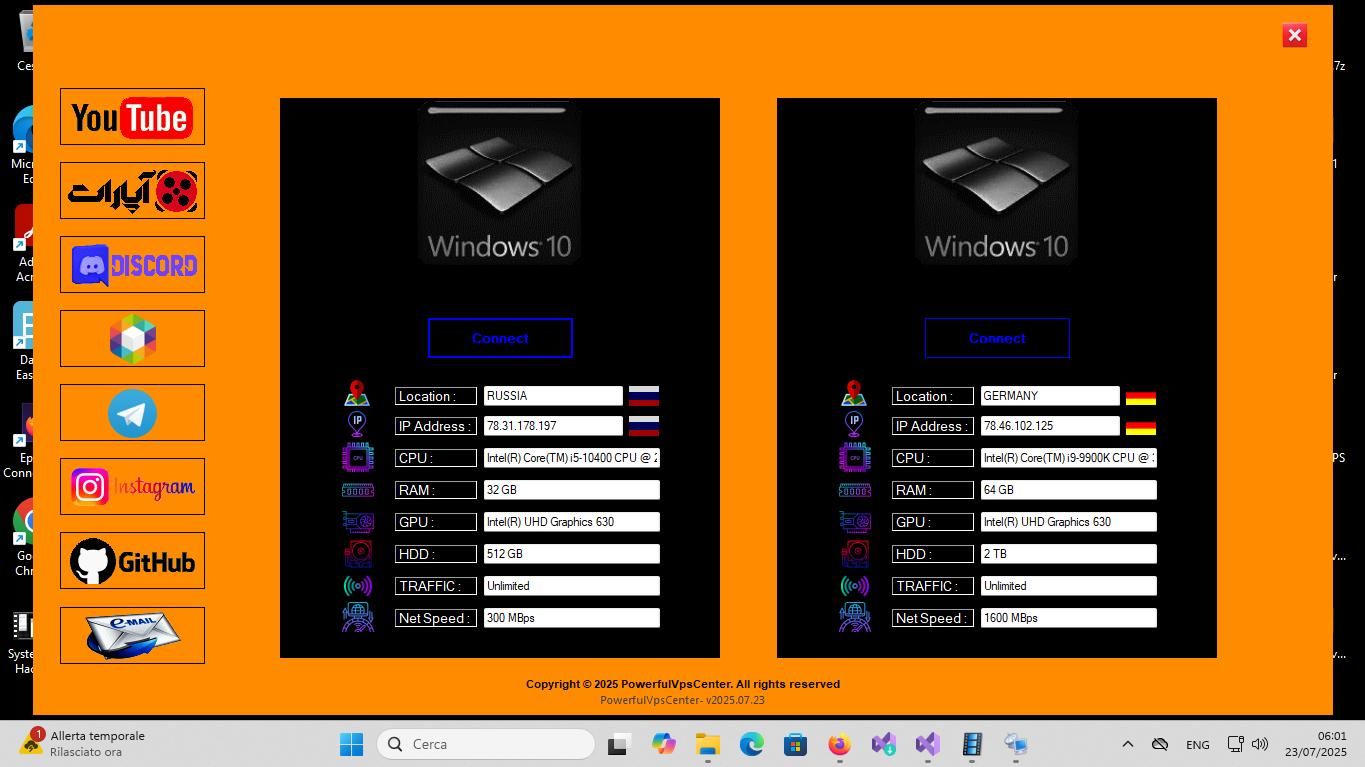Click the HDD icon next to 2 TB
The height and width of the screenshot is (767, 1365).
pyautogui.click(x=855, y=554)
